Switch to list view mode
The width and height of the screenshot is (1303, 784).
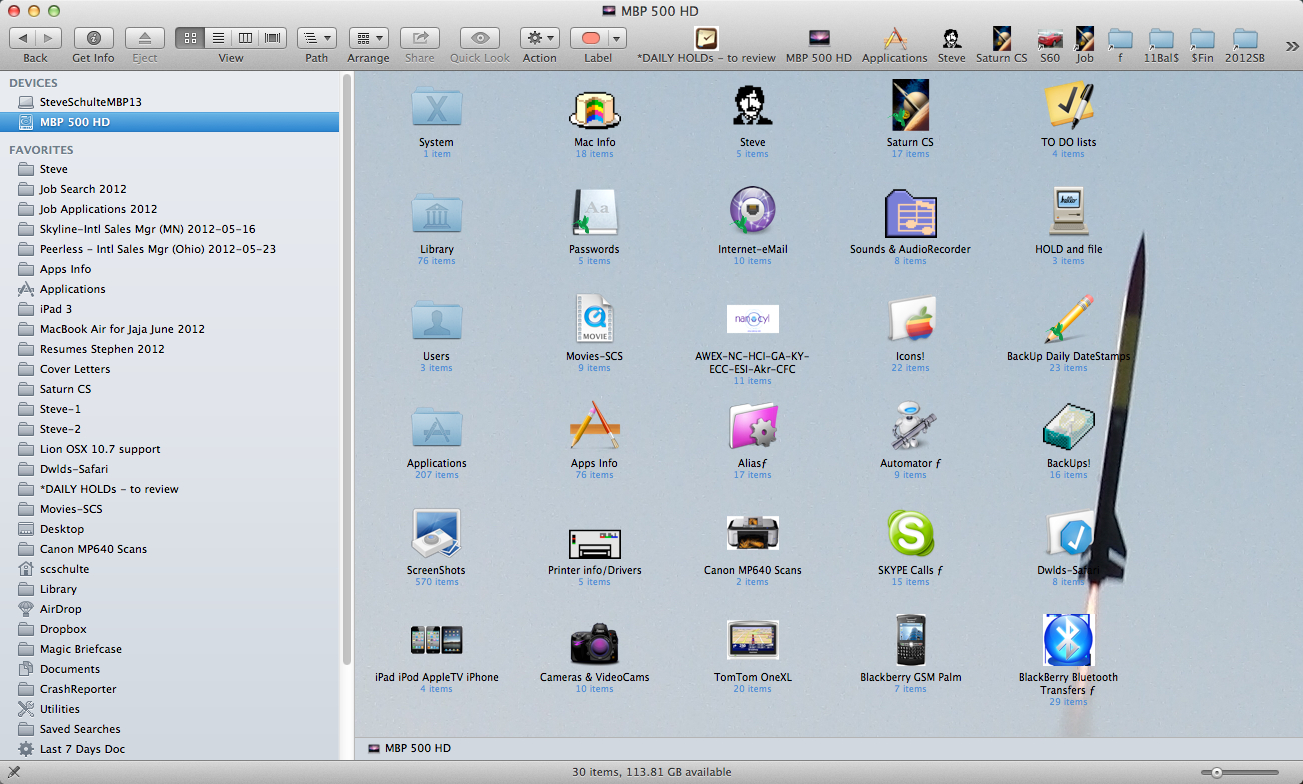click(x=217, y=38)
